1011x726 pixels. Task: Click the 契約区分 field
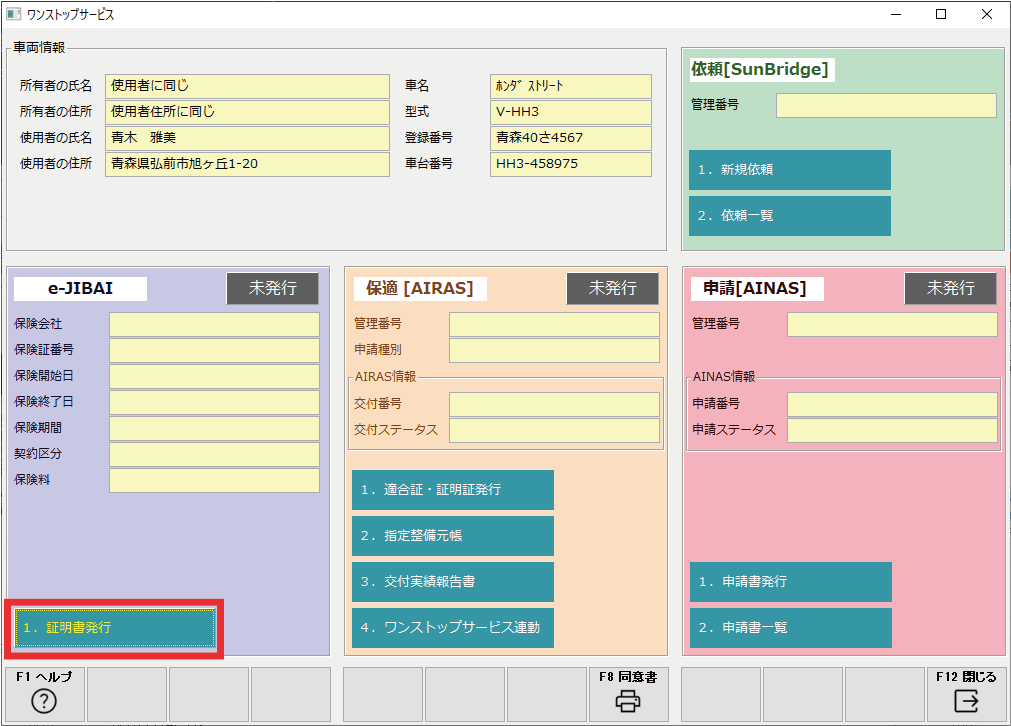214,454
